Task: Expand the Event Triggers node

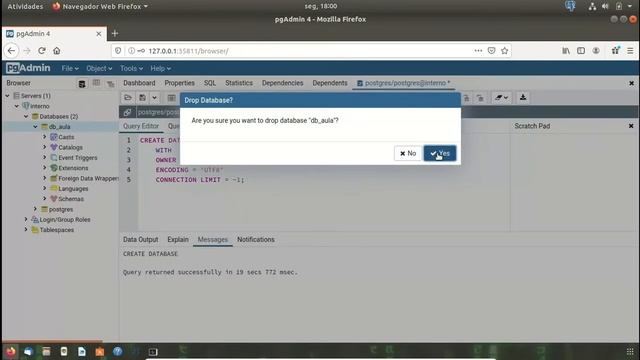Action: pos(45,157)
